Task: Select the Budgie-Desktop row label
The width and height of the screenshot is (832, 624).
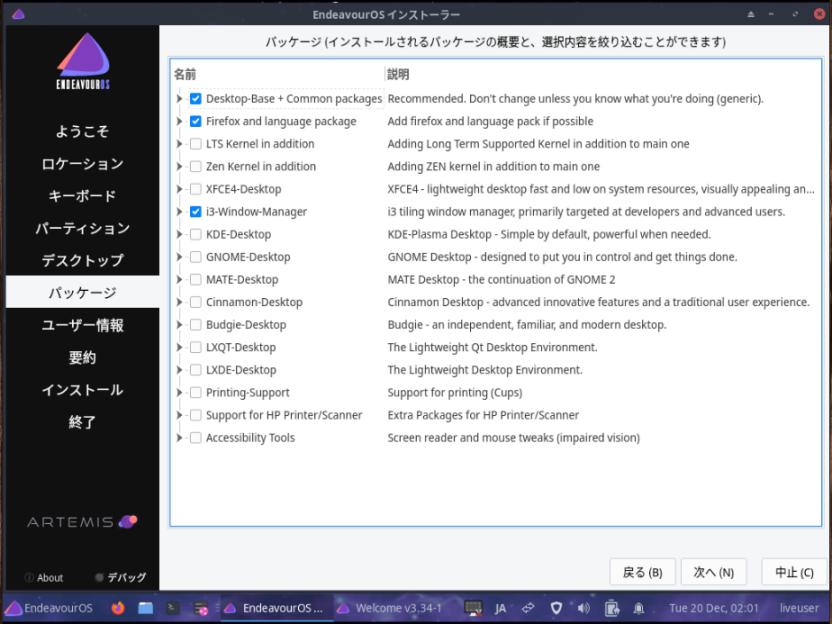Action: pos(246,325)
